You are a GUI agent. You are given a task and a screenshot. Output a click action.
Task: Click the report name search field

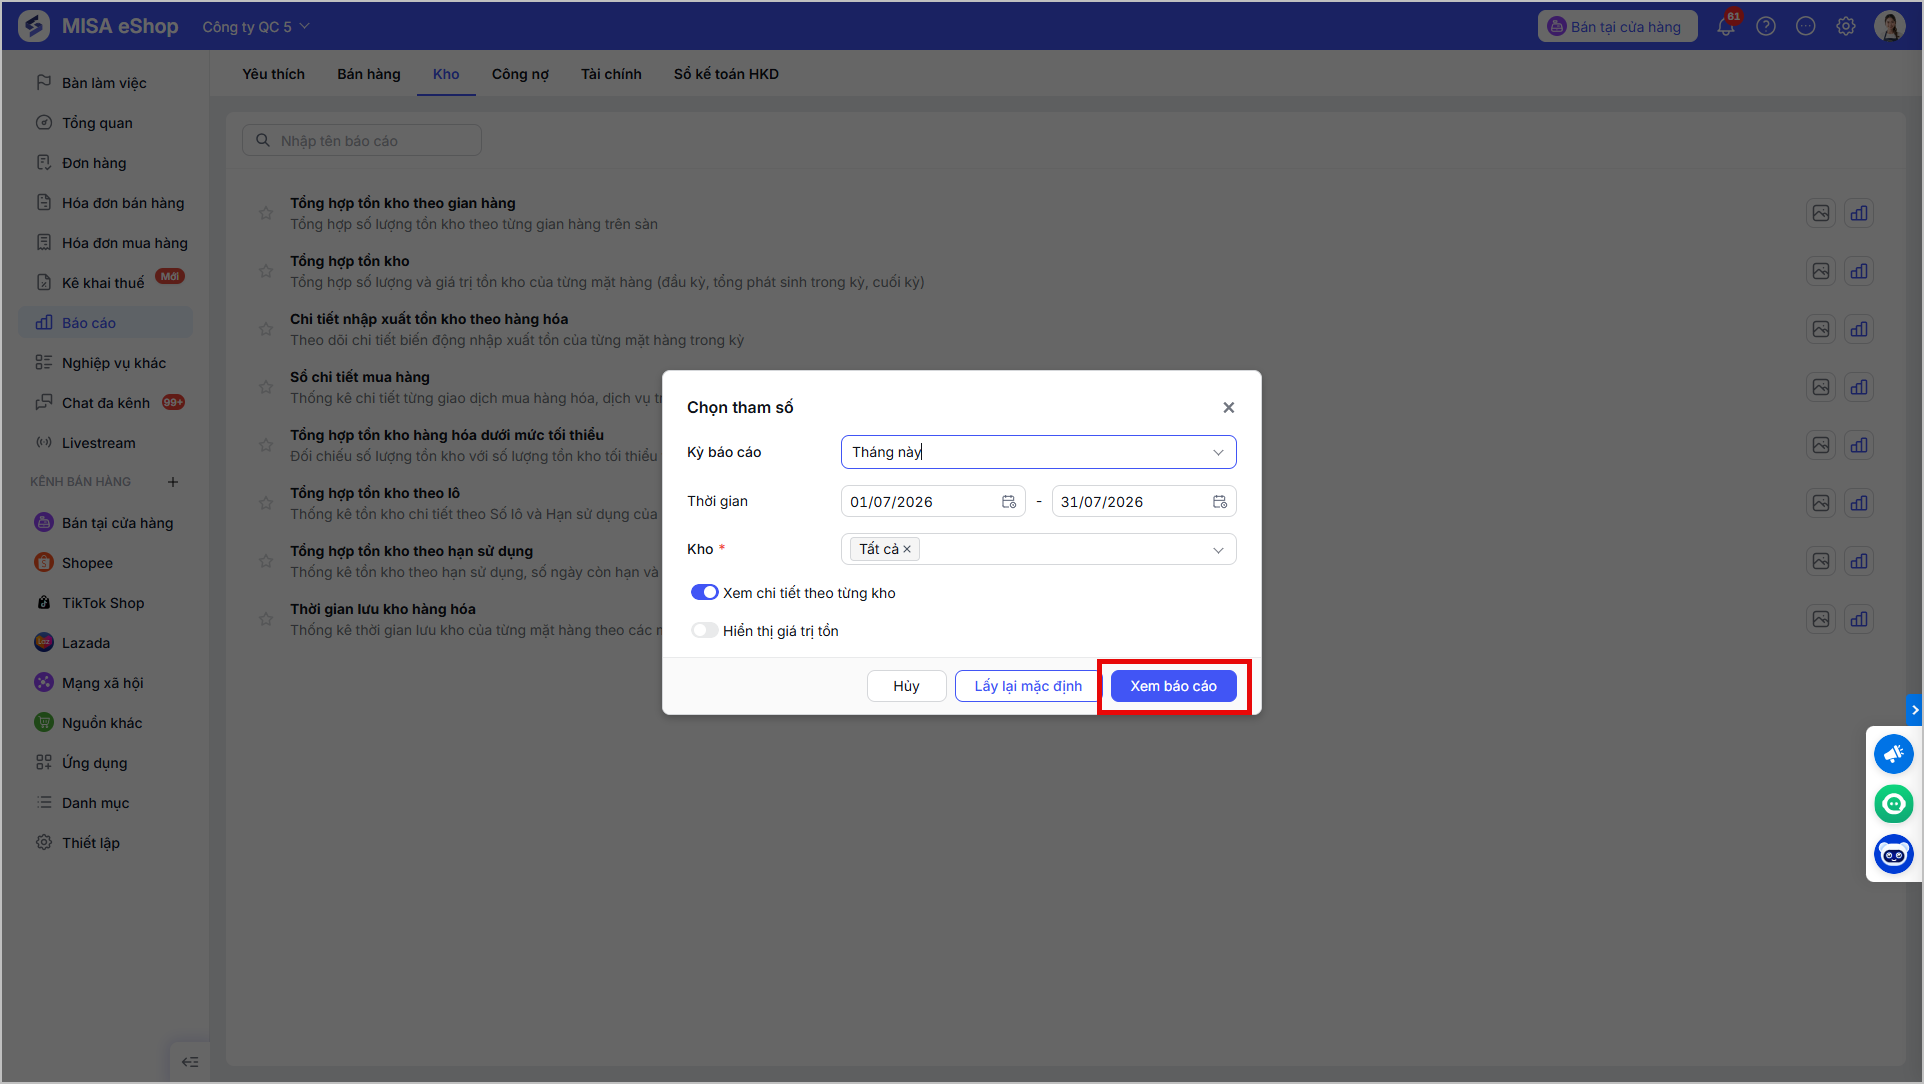[362, 141]
